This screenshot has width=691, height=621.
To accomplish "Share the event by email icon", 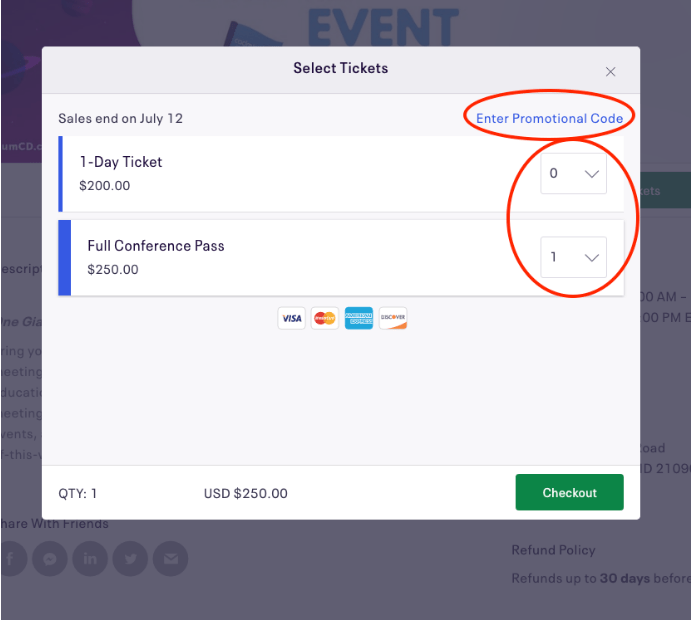I will [171, 559].
